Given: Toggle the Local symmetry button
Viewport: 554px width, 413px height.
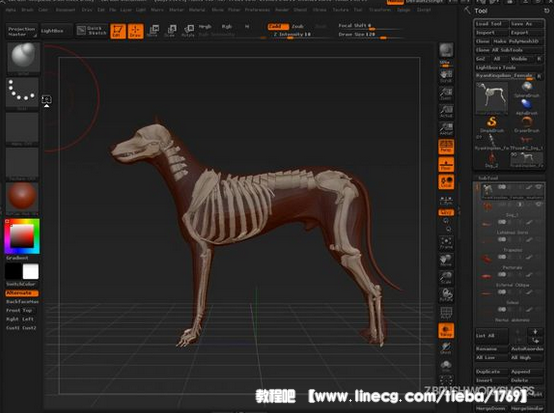Looking at the screenshot, I should (446, 182).
